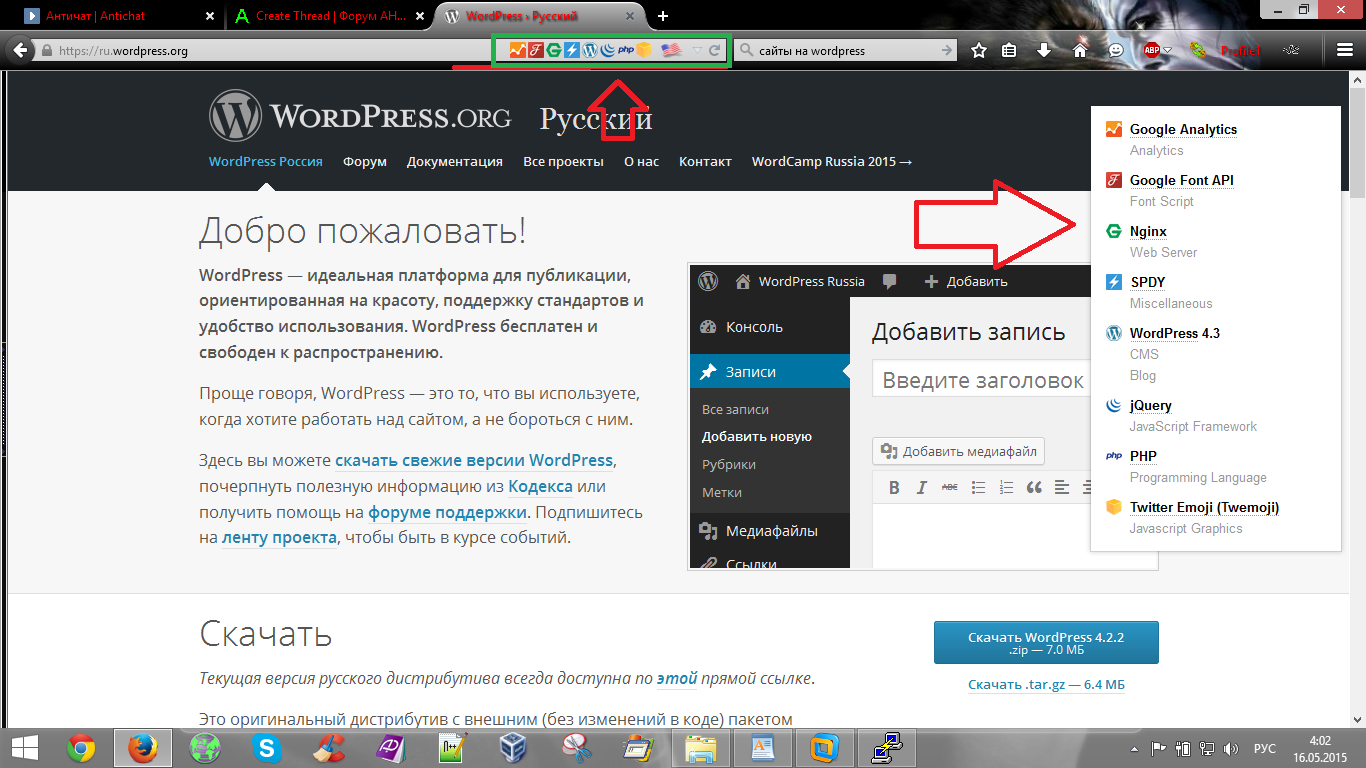Image resolution: width=1366 pixels, height=768 pixels.
Task: Open Google Chrome from the taskbar
Action: point(81,748)
